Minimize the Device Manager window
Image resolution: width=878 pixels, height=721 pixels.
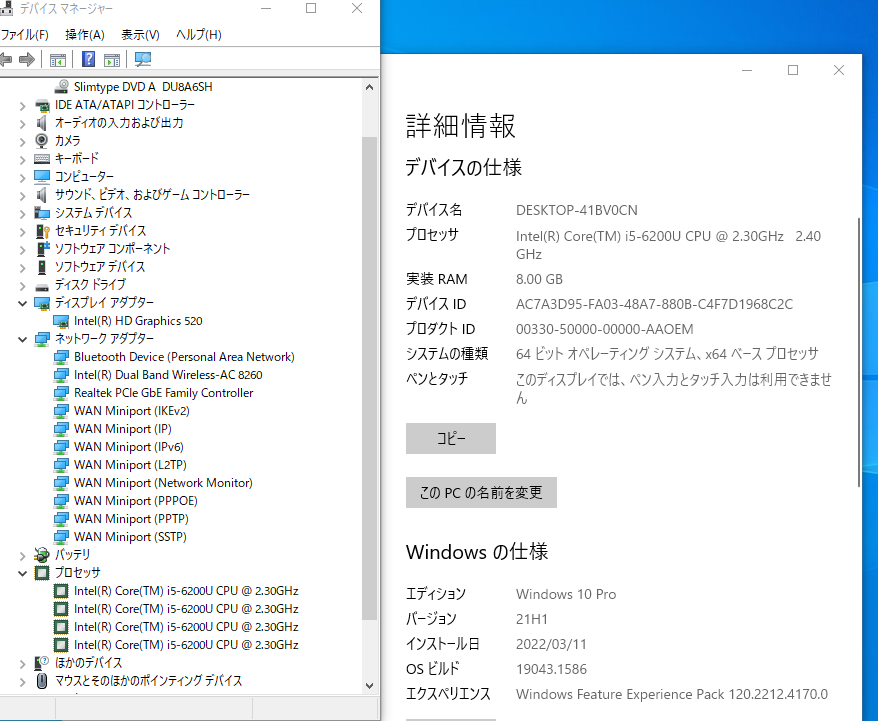[x=266, y=8]
